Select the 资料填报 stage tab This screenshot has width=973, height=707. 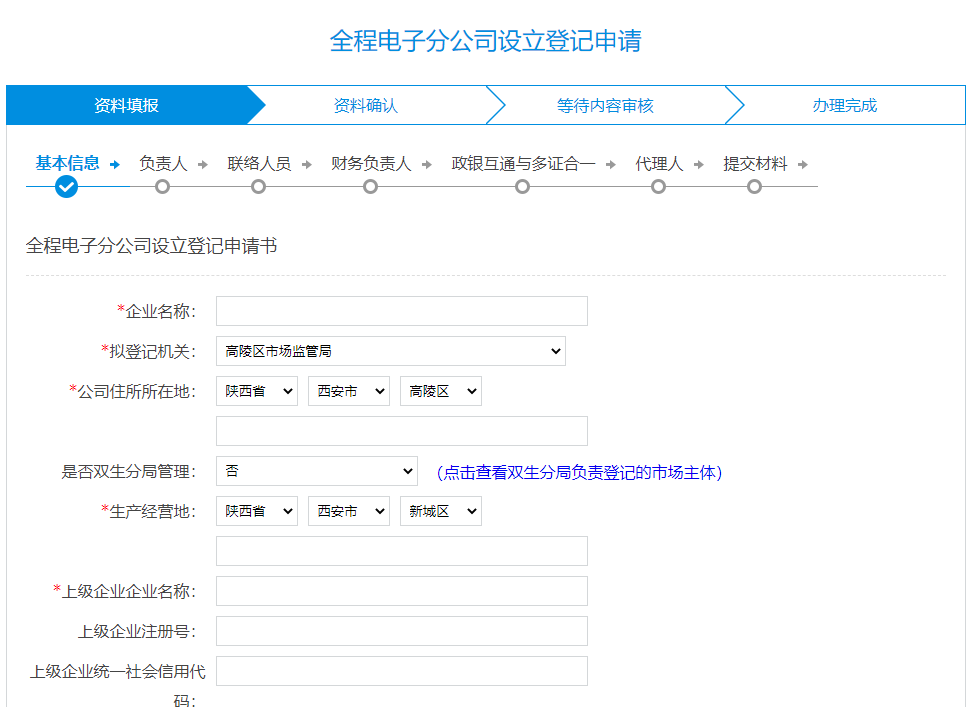[x=127, y=106]
